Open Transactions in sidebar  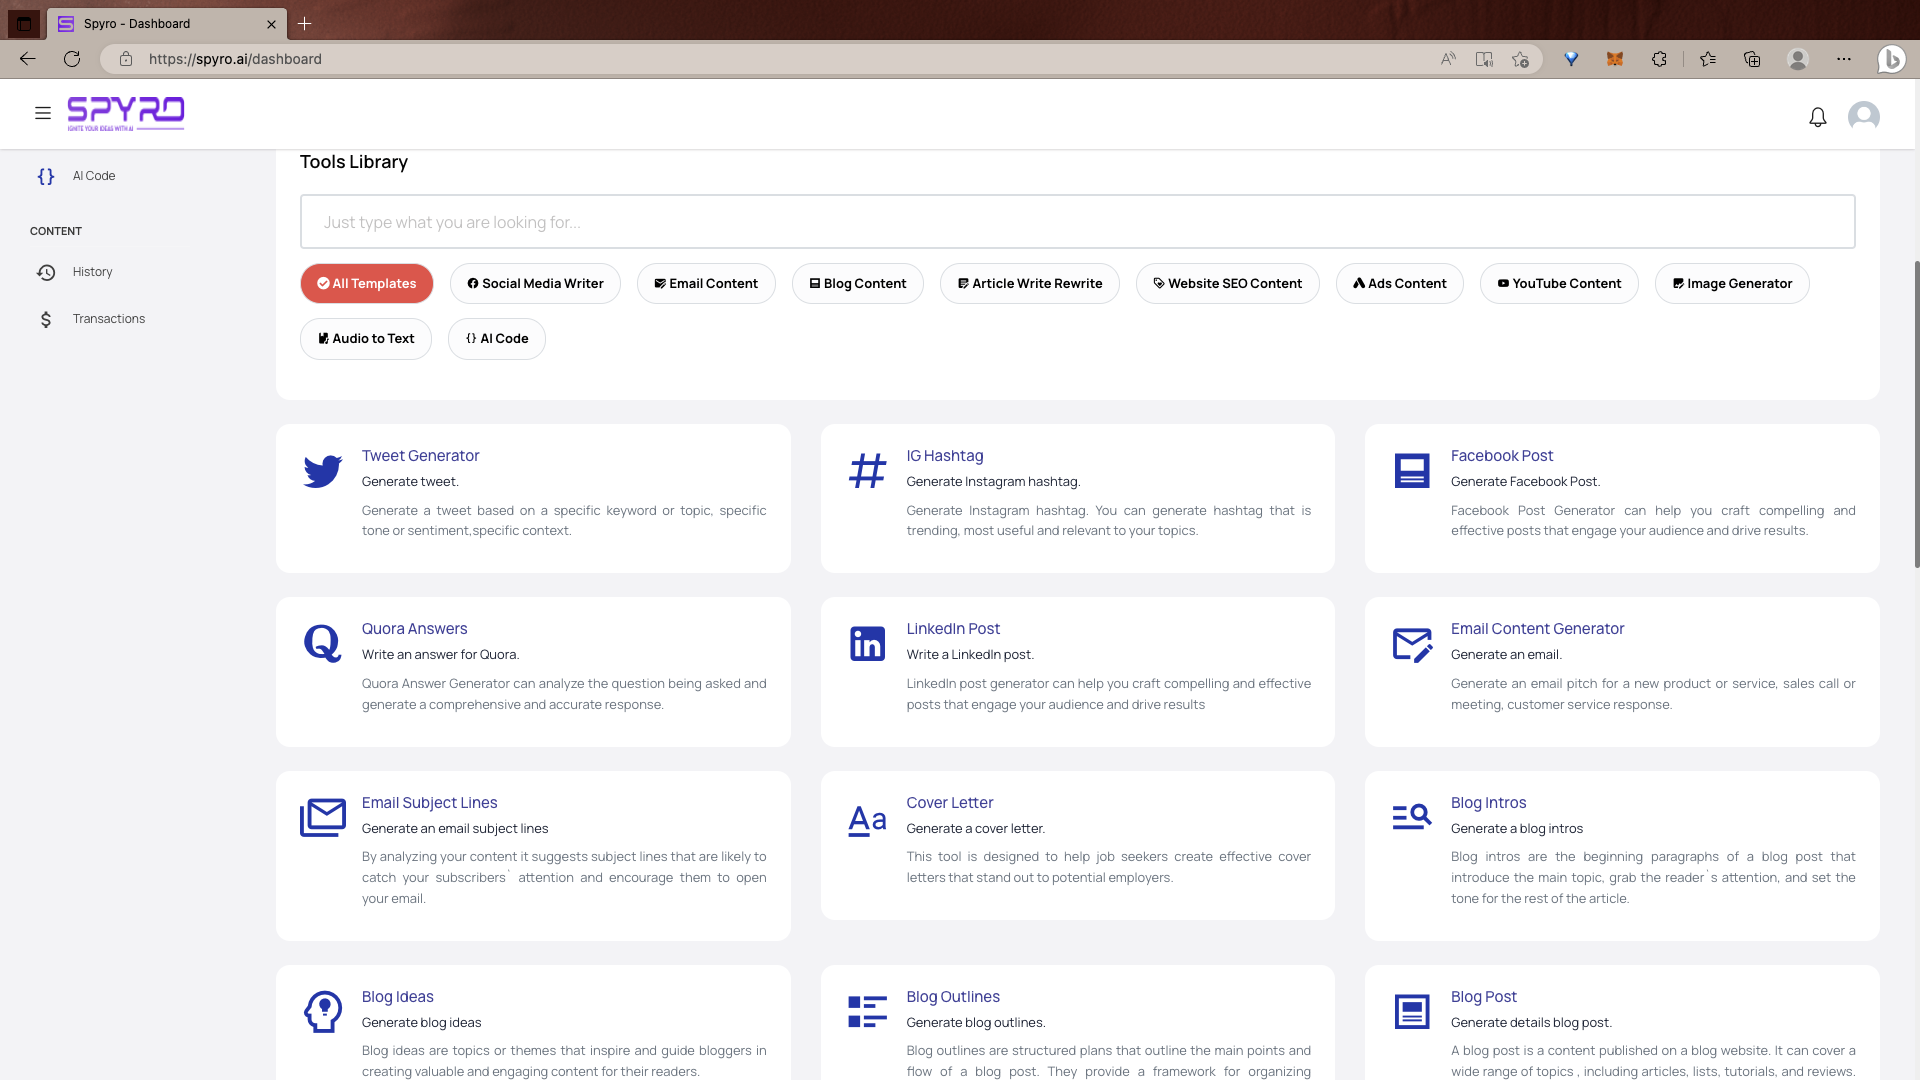pos(109,319)
